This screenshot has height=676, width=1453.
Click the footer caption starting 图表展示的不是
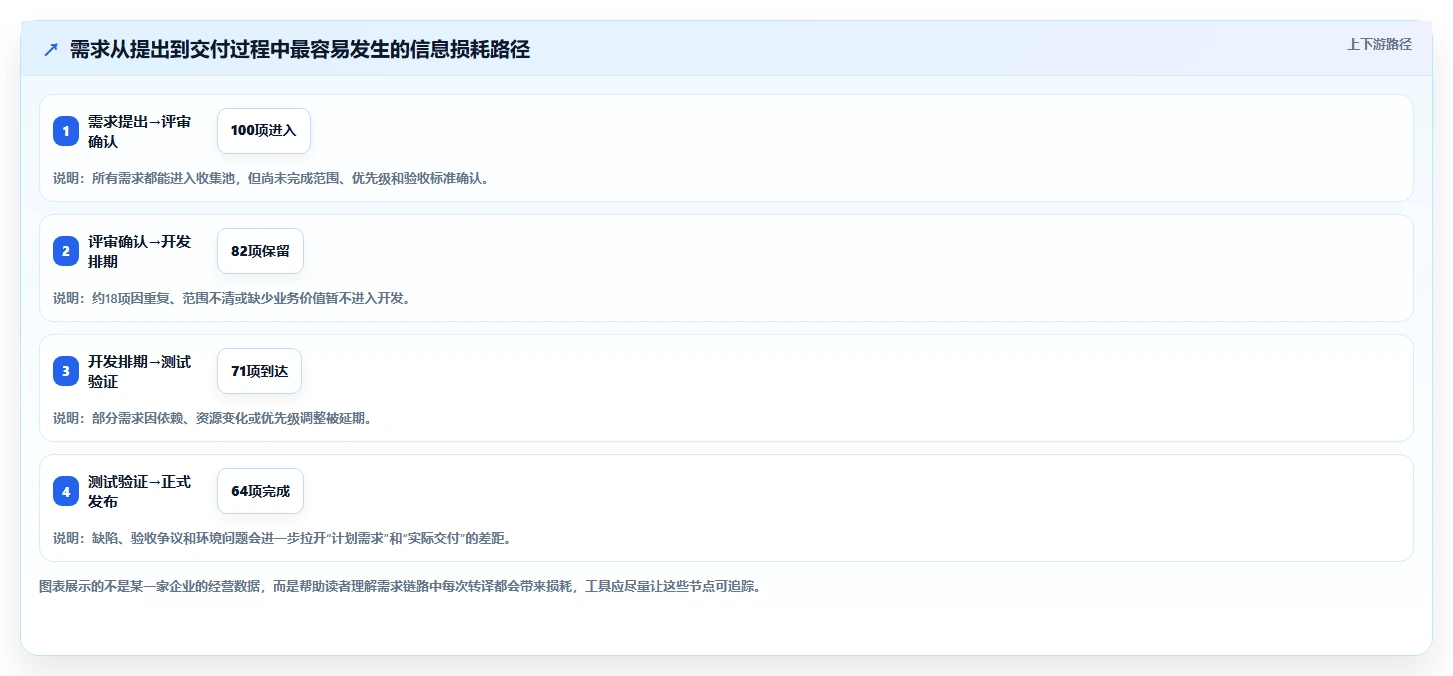point(400,586)
